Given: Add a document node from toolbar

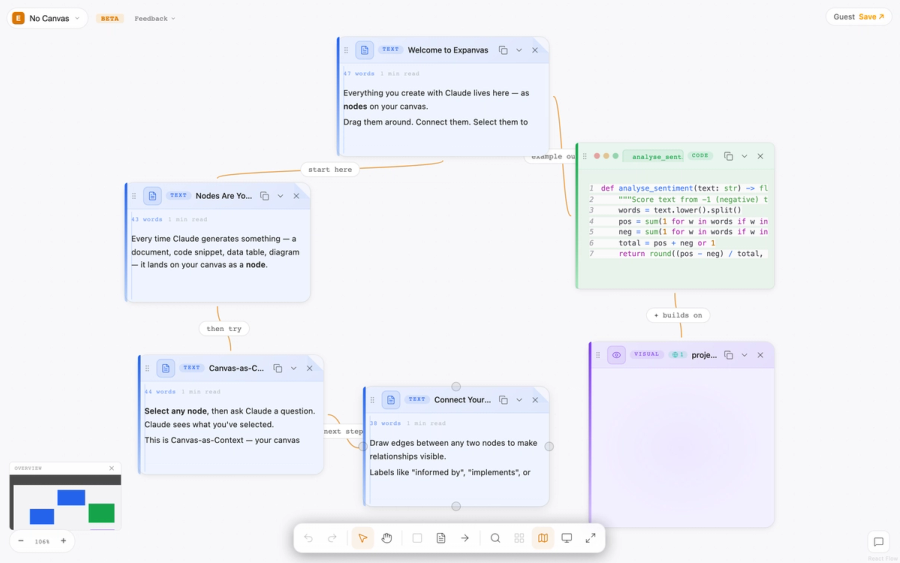Looking at the screenshot, I should (441, 538).
